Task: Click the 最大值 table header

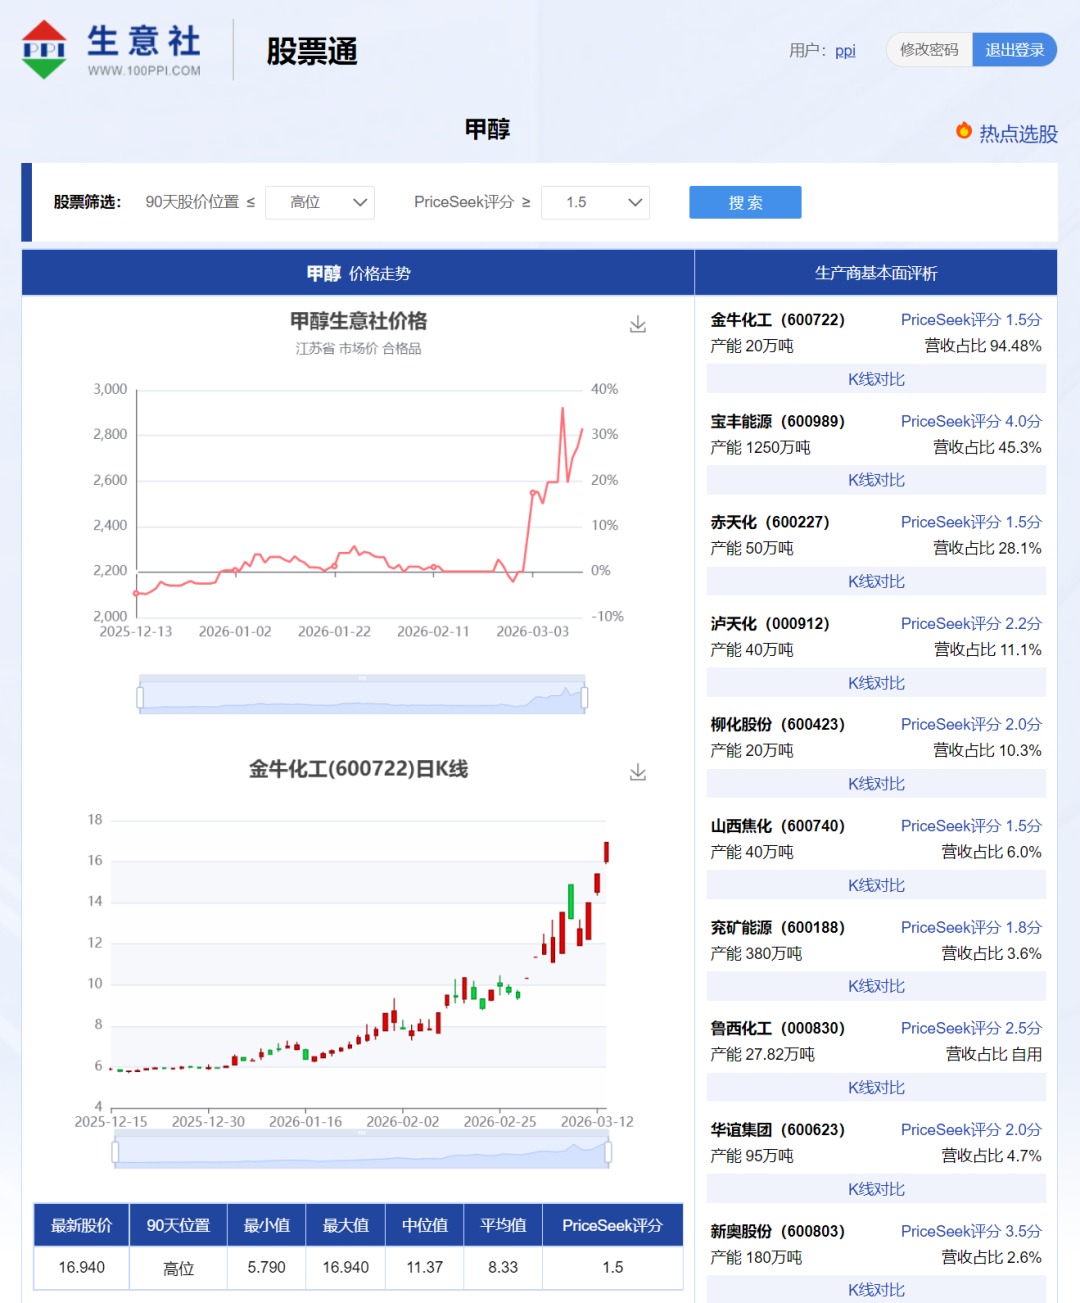Action: [x=346, y=1225]
